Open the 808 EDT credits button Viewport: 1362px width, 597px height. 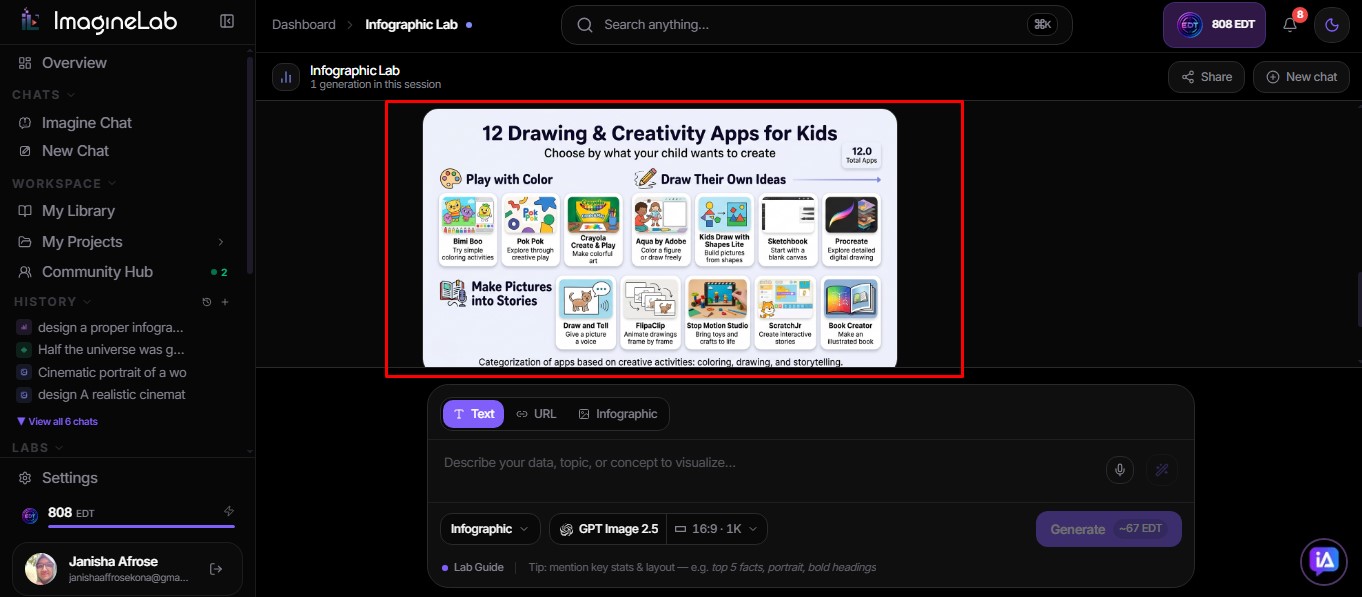1214,25
